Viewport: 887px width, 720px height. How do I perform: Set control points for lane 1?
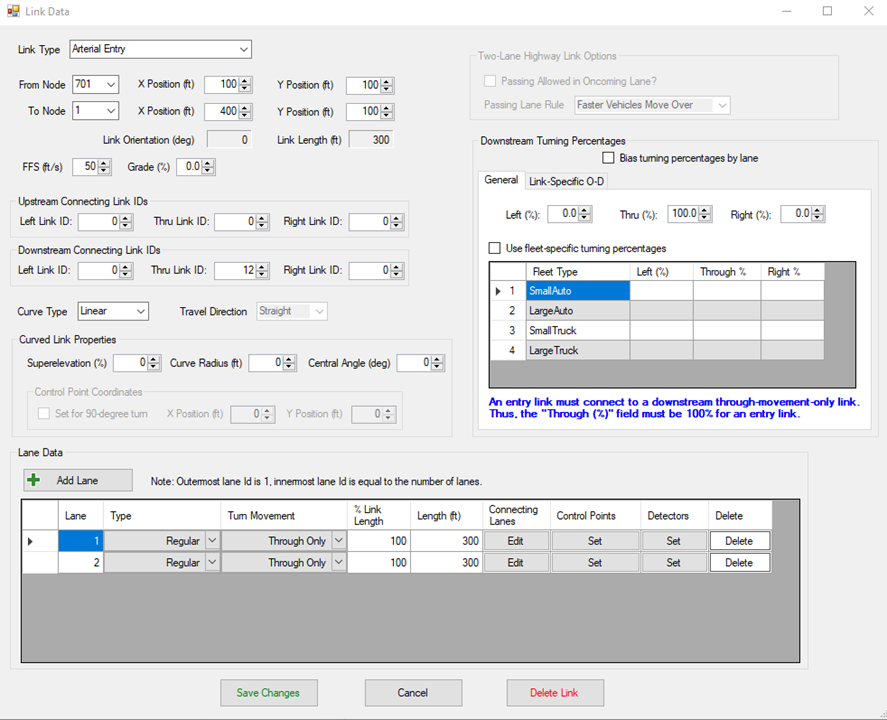pos(595,541)
